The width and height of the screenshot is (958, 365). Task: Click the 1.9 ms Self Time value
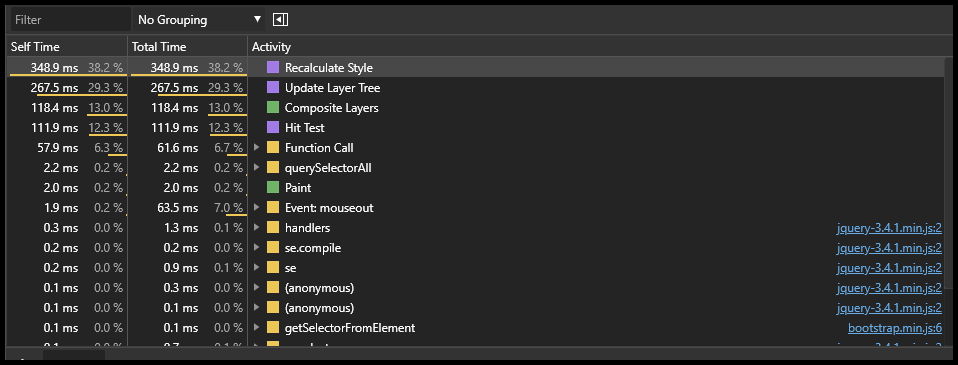point(61,208)
